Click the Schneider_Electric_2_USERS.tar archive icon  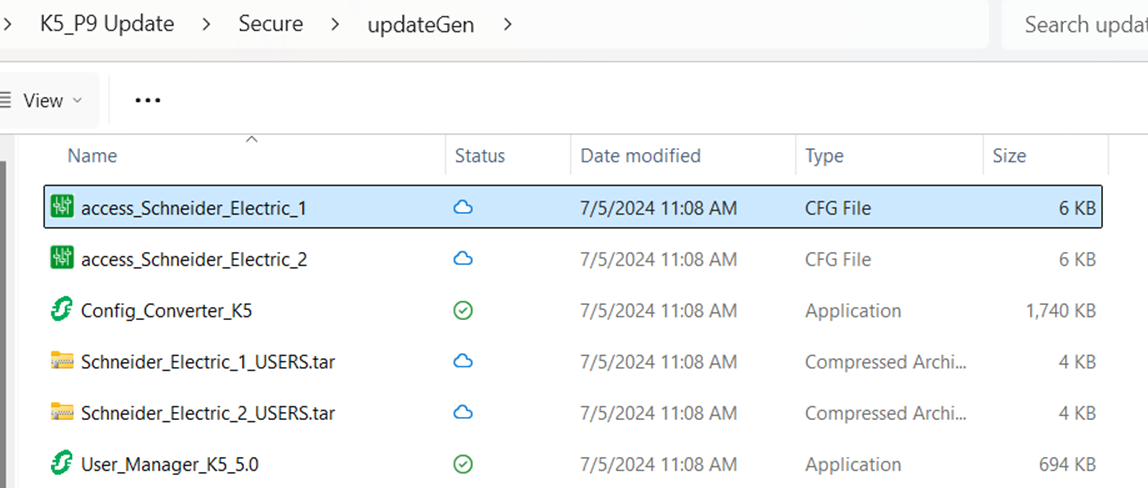tap(62, 413)
